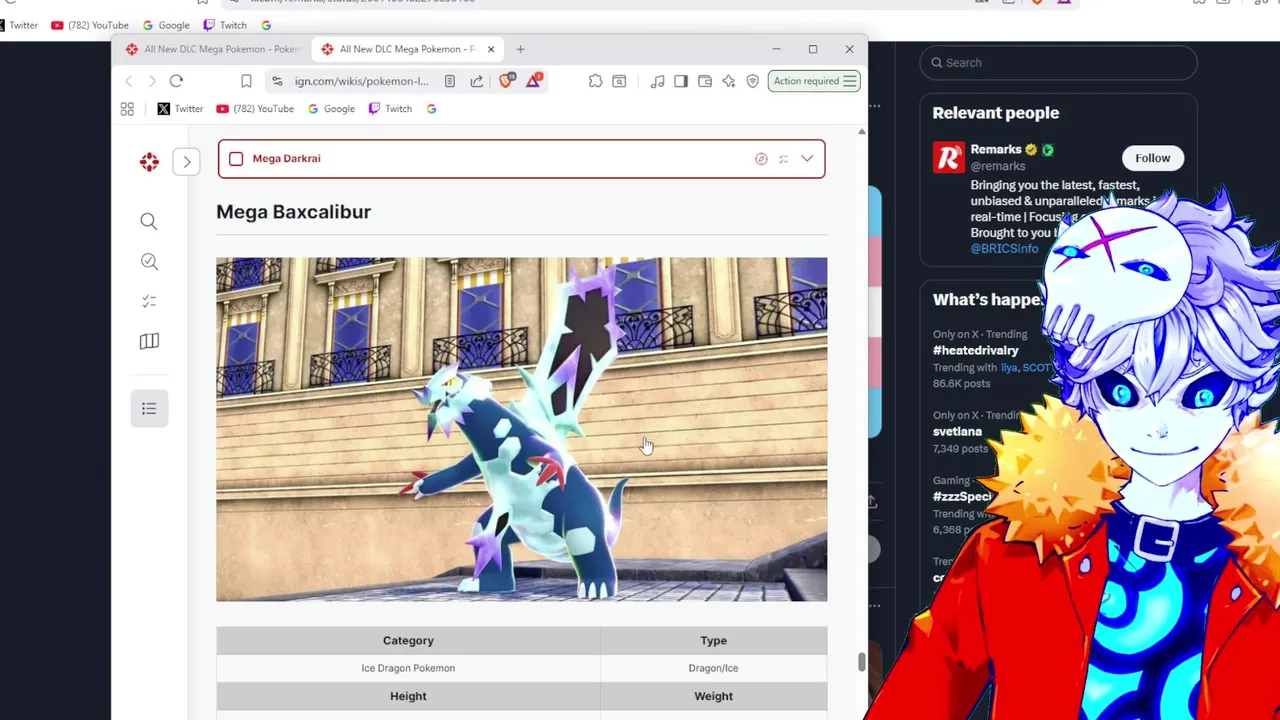Open the unlabeled Google G bookmark

(x=432, y=109)
